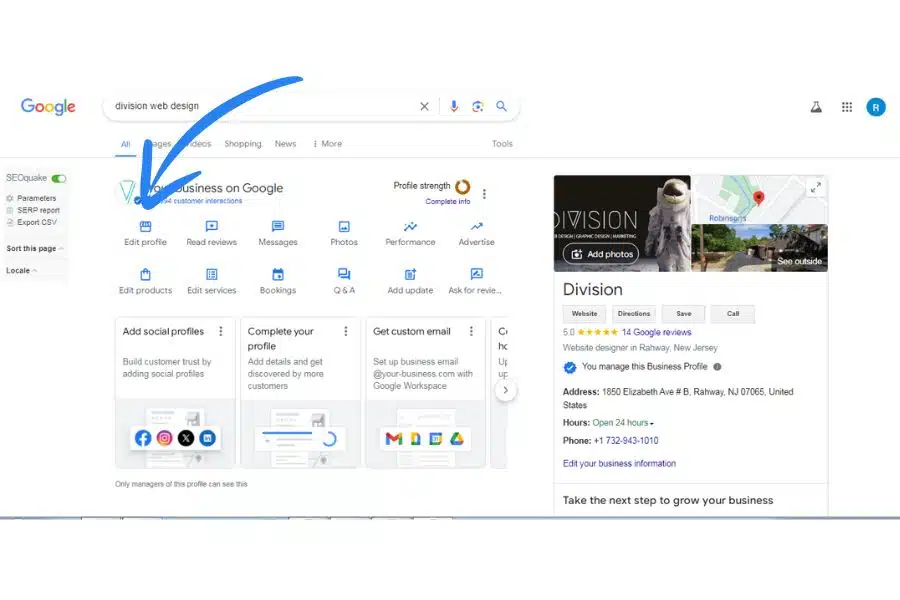Open Advertise trend arrow icon
Image resolution: width=900 pixels, height=600 pixels.
[476, 226]
